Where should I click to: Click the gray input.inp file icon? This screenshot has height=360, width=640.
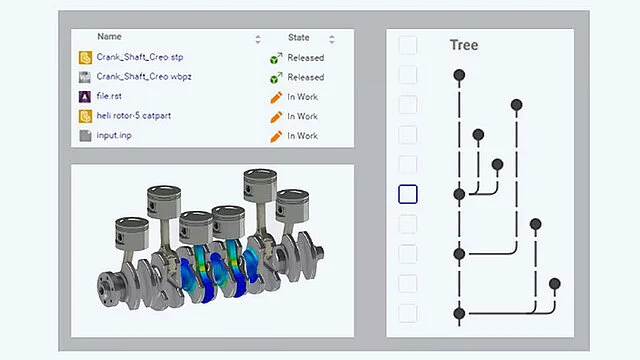[85, 136]
